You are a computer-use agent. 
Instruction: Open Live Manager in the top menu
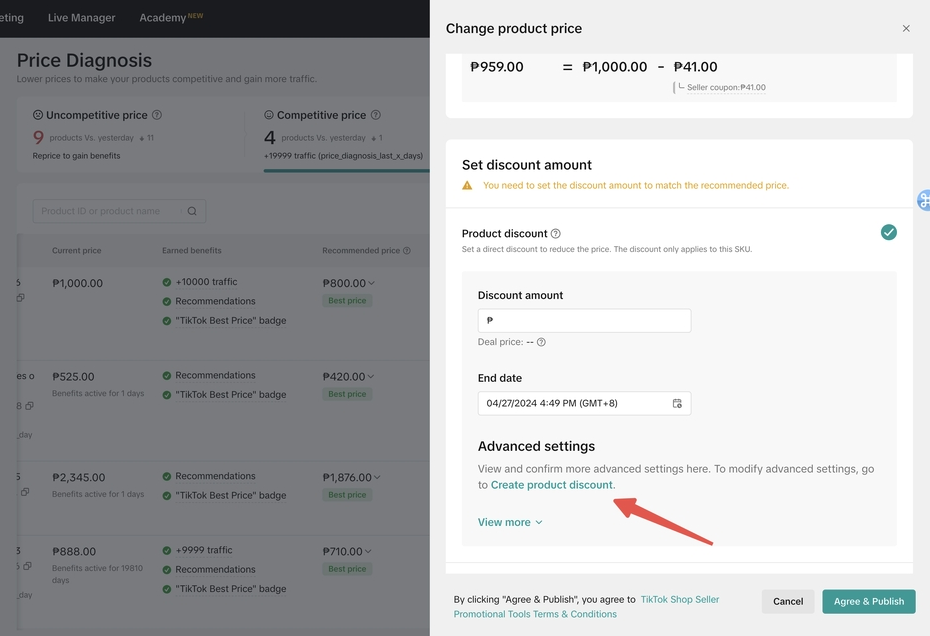coord(81,18)
